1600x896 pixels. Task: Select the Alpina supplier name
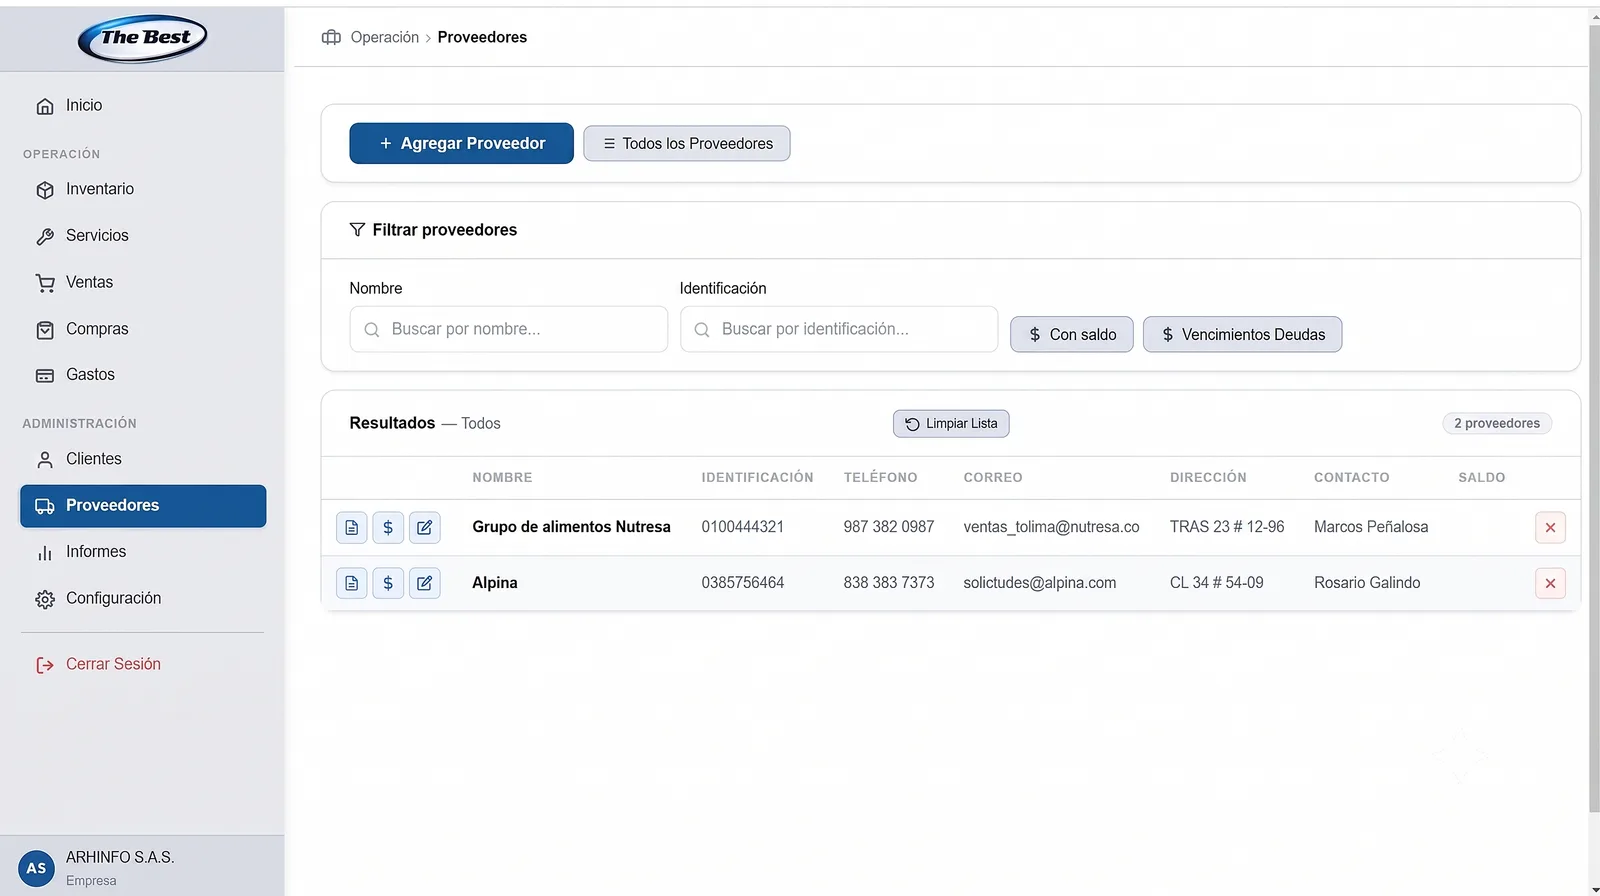coord(495,583)
